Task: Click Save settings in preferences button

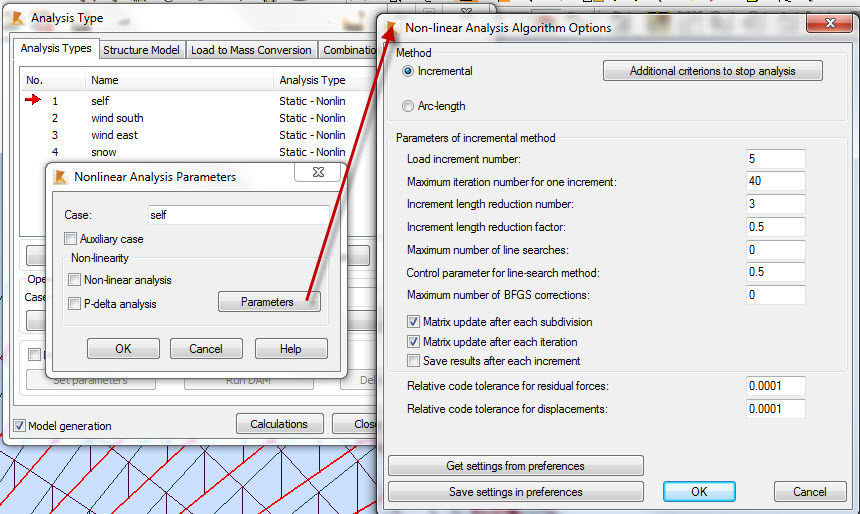Action: point(516,492)
